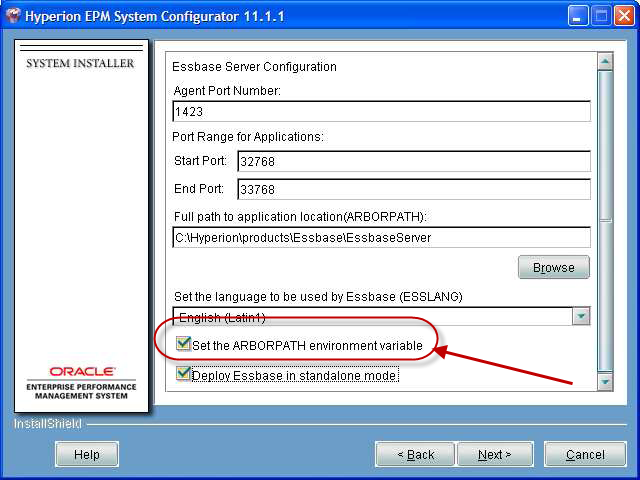
Task: Click the Start Port input field
Action: [414, 161]
